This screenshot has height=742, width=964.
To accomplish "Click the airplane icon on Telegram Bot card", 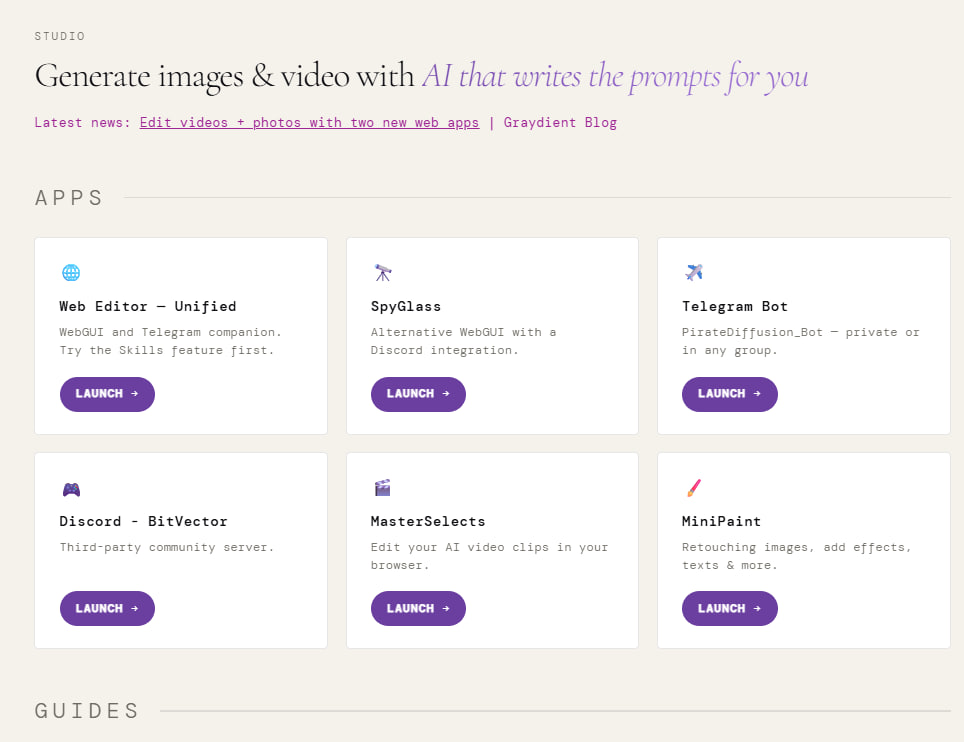I will (694, 273).
